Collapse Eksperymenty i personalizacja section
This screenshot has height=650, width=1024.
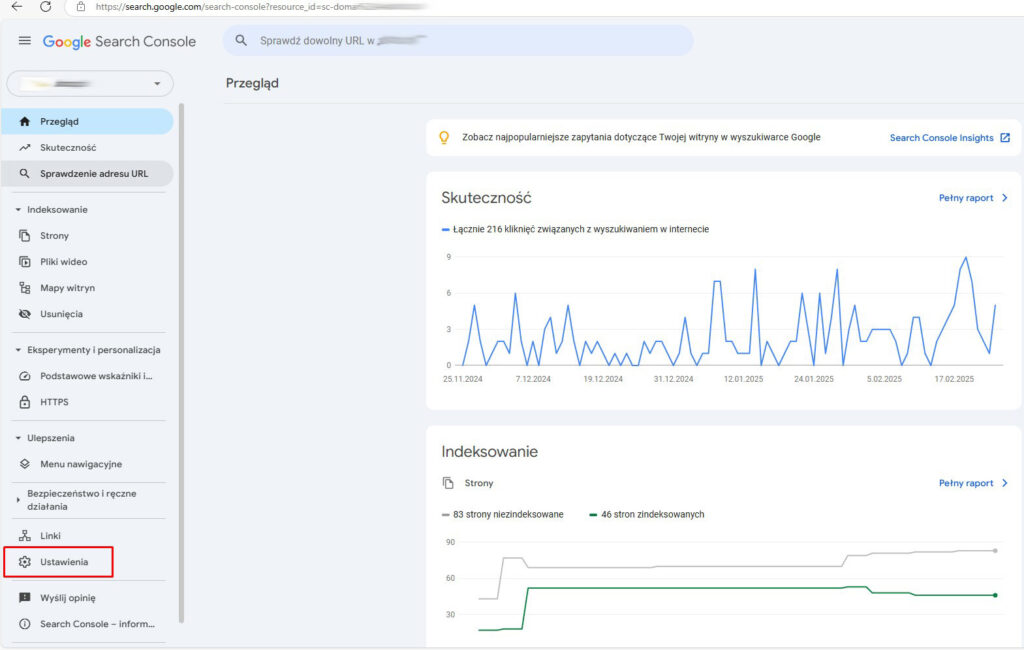pyautogui.click(x=18, y=350)
